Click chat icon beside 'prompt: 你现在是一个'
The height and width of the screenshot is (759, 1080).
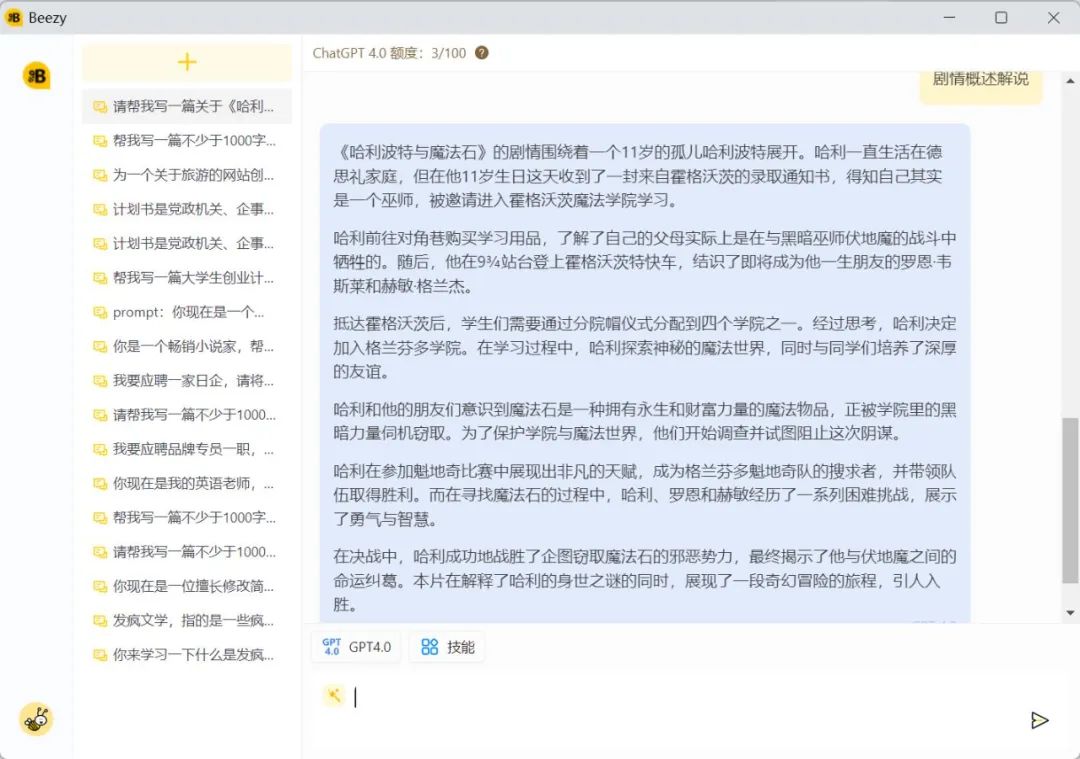100,312
